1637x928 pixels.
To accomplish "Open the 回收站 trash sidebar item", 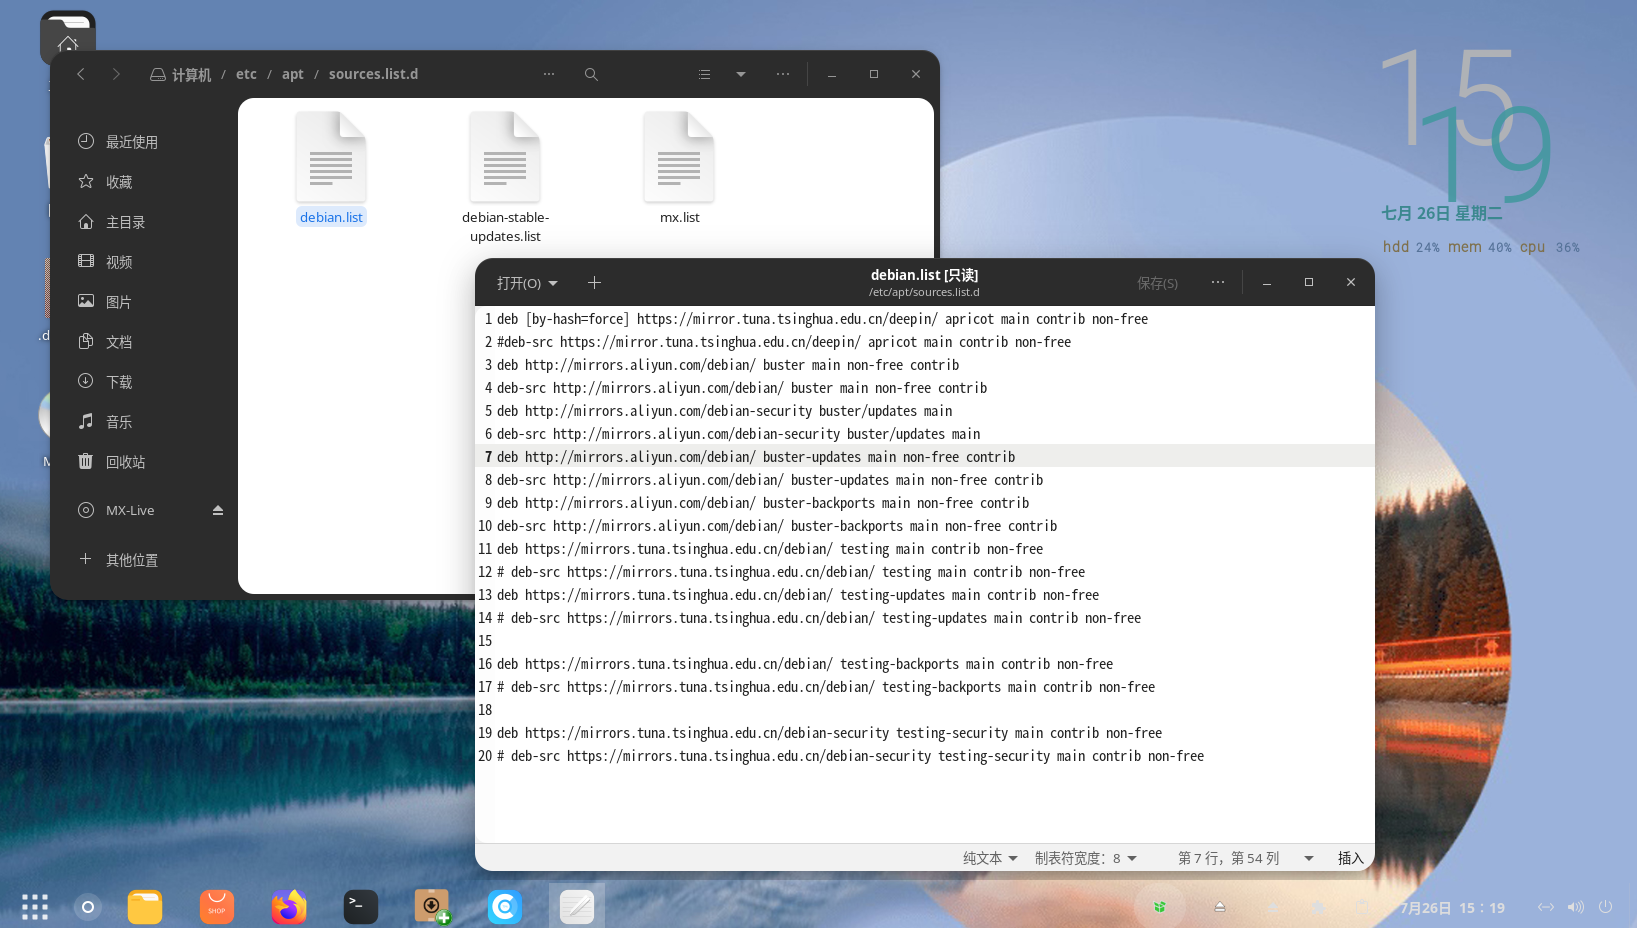I will pos(126,462).
